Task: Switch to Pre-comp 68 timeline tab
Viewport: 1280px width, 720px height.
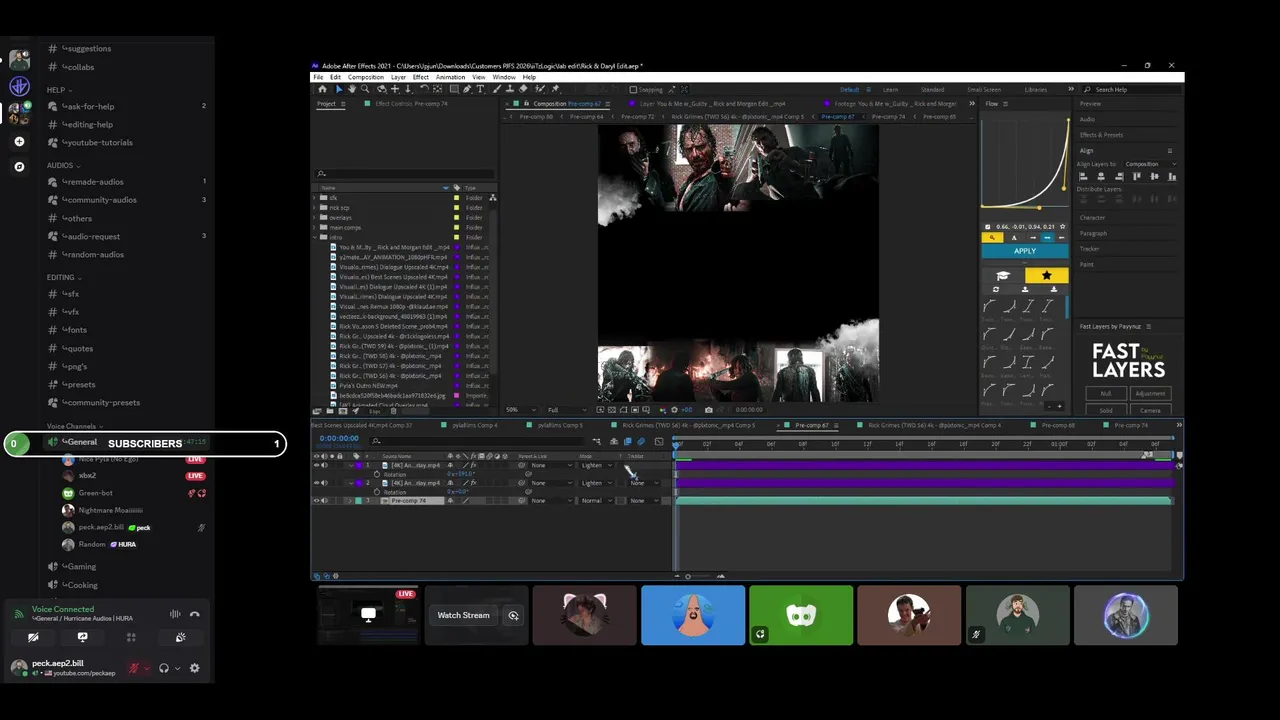Action: click(x=1058, y=425)
